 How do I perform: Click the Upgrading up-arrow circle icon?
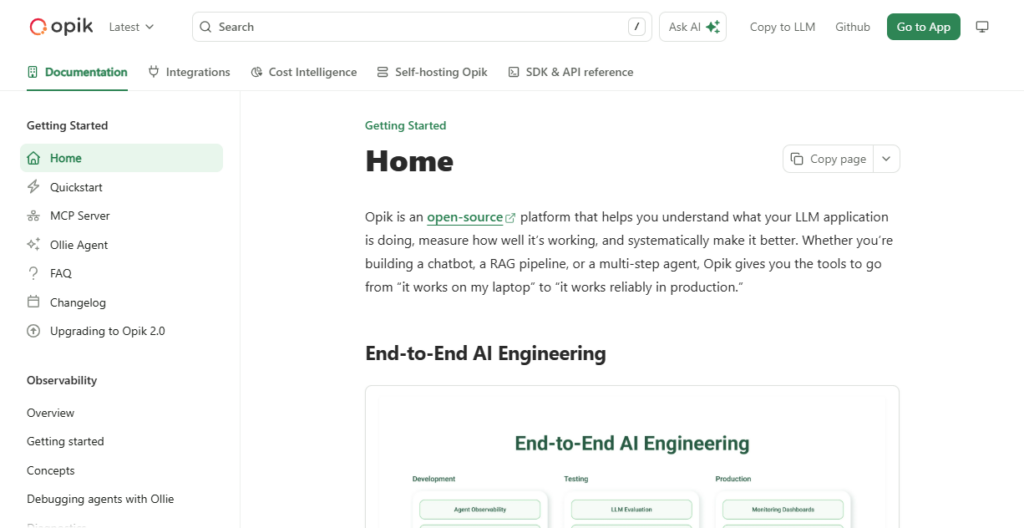point(33,331)
